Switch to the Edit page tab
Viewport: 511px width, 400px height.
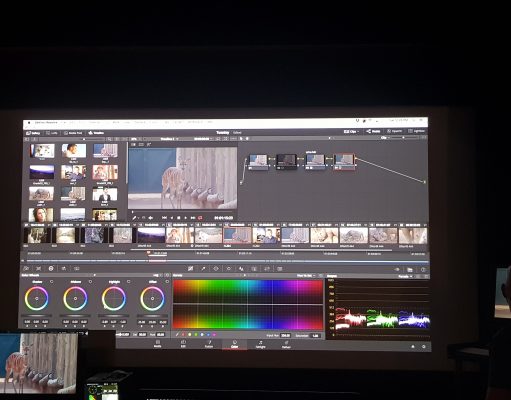pos(183,344)
